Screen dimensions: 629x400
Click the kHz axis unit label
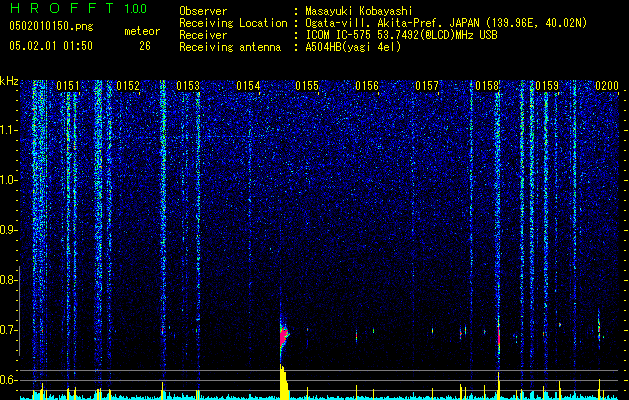tap(9, 81)
